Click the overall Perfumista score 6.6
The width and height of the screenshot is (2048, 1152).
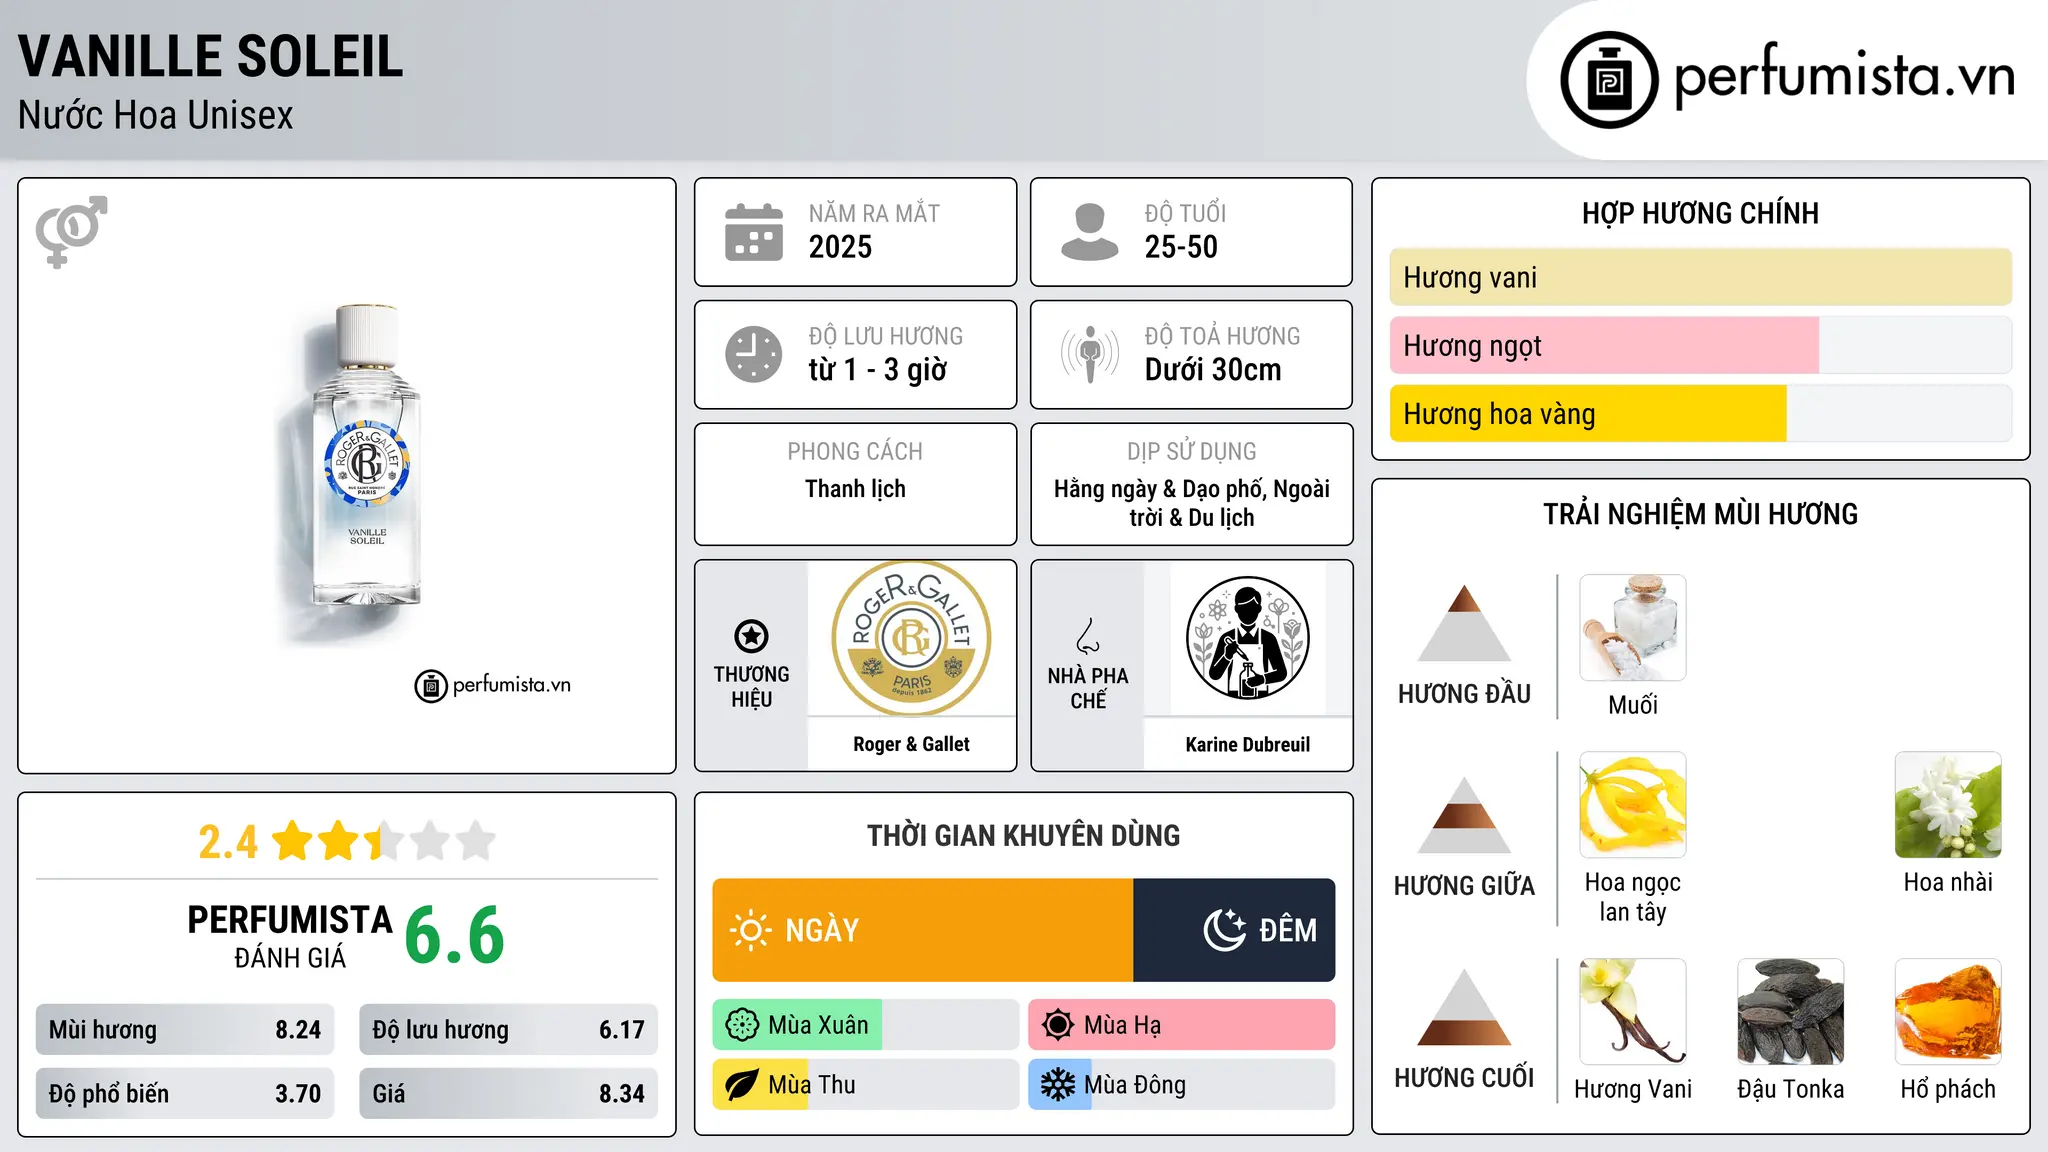point(455,936)
